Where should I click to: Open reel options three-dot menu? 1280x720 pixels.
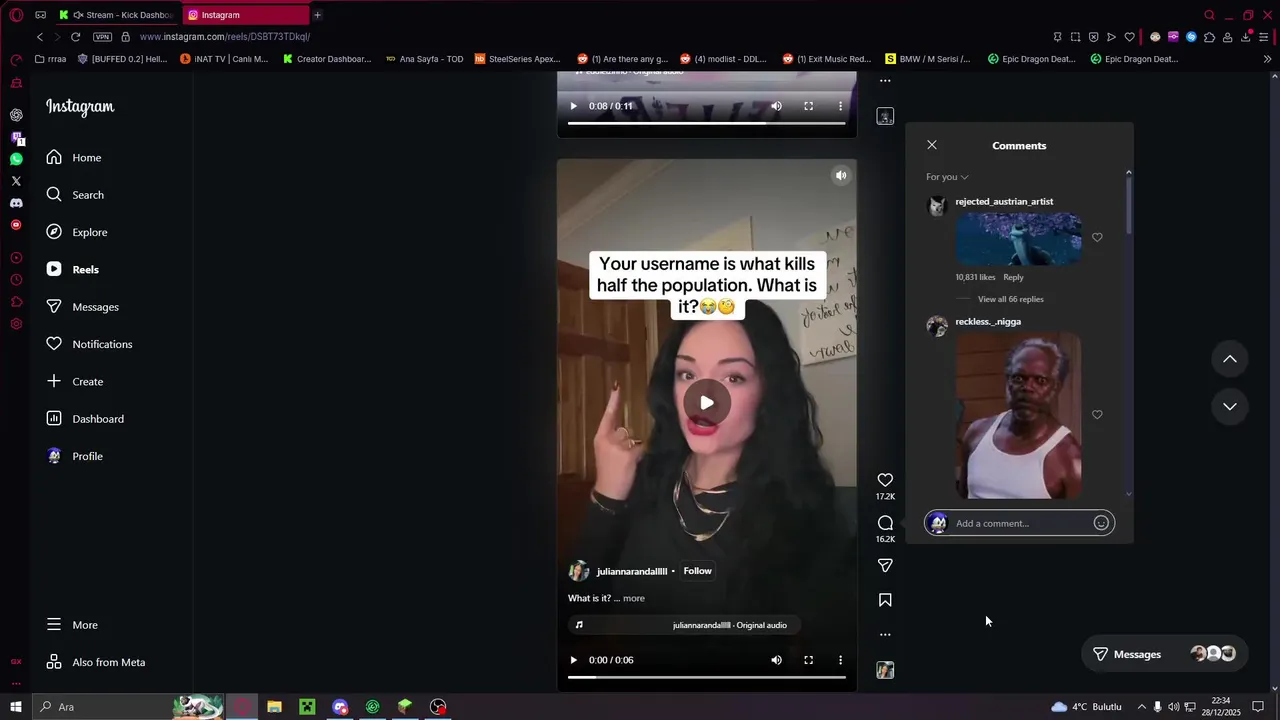(885, 634)
